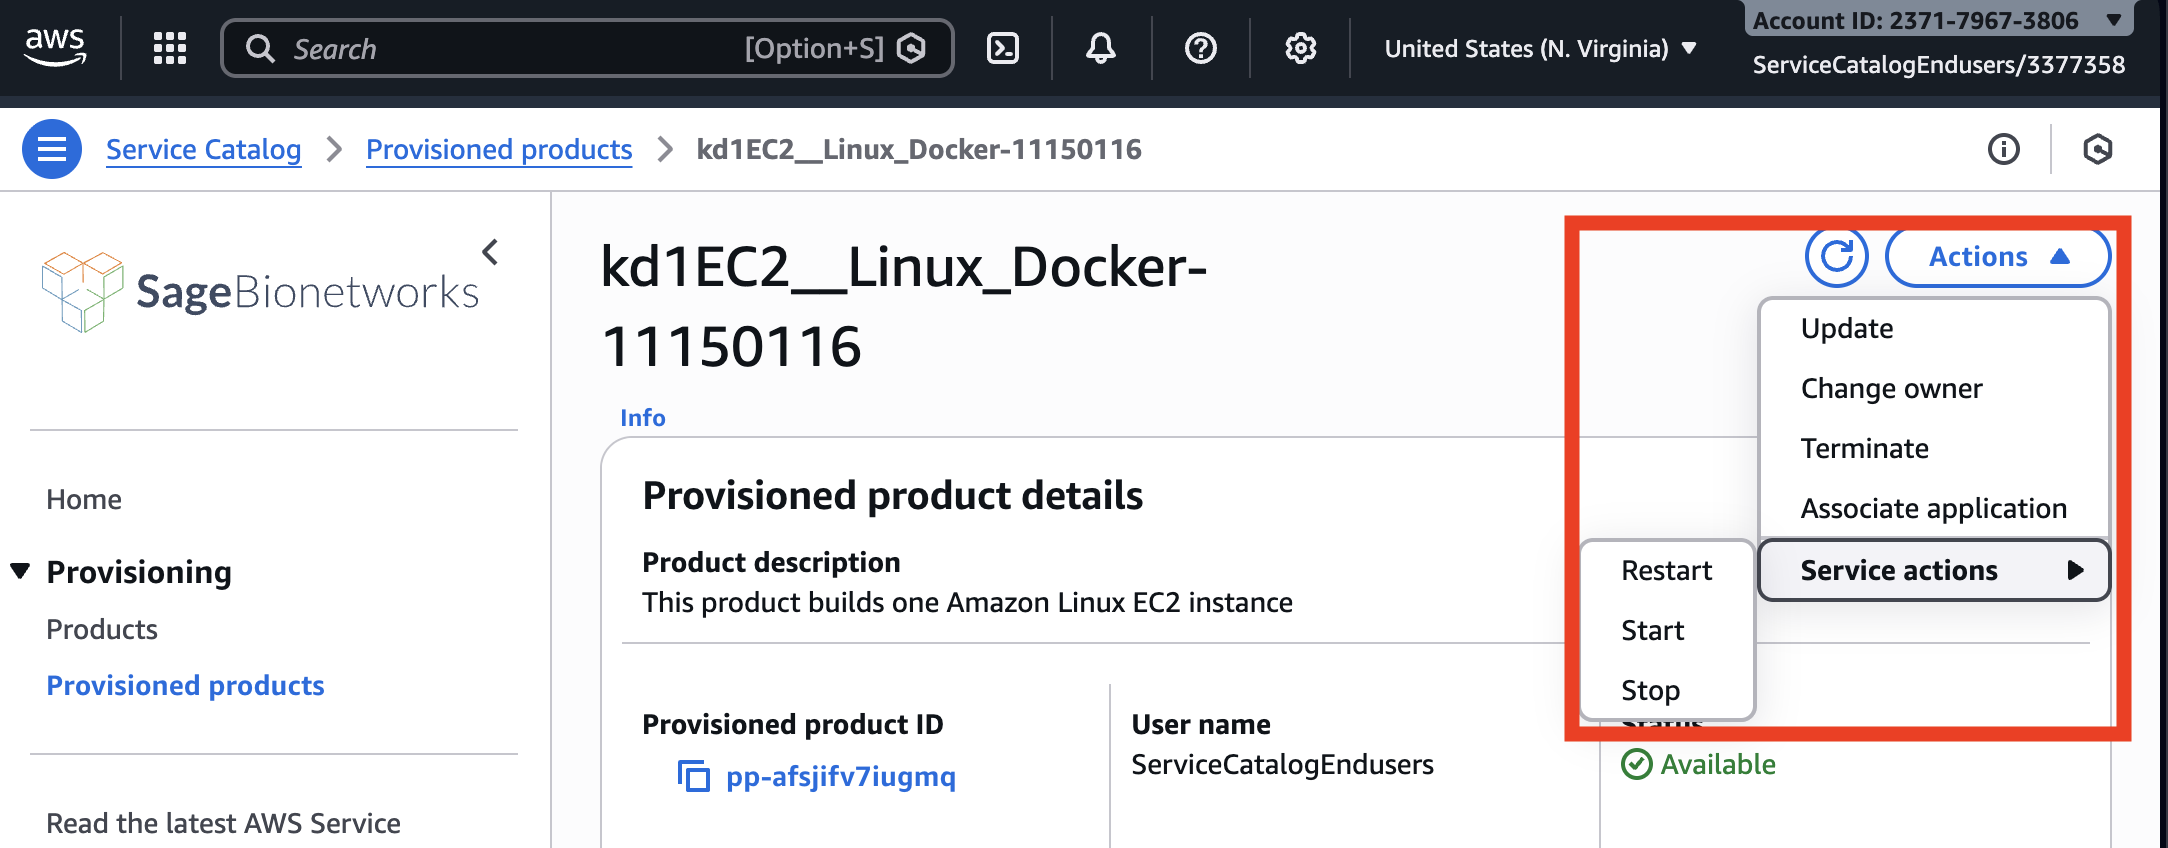
Task: Choose Update from Actions menu
Action: [x=1934, y=328]
